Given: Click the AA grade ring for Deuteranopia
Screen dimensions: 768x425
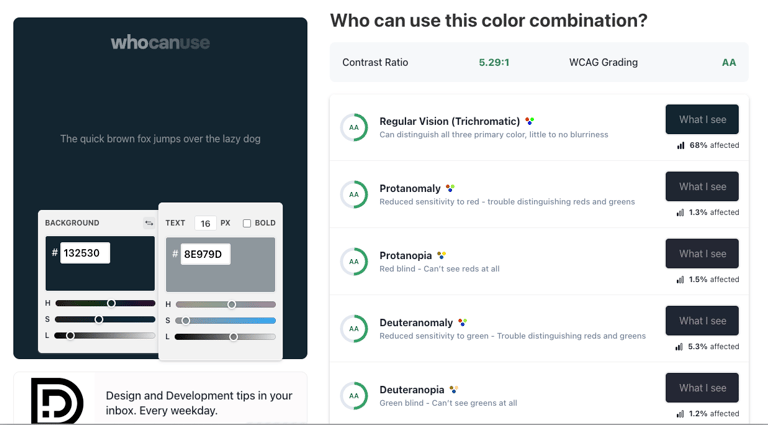Looking at the screenshot, I should point(354,395).
